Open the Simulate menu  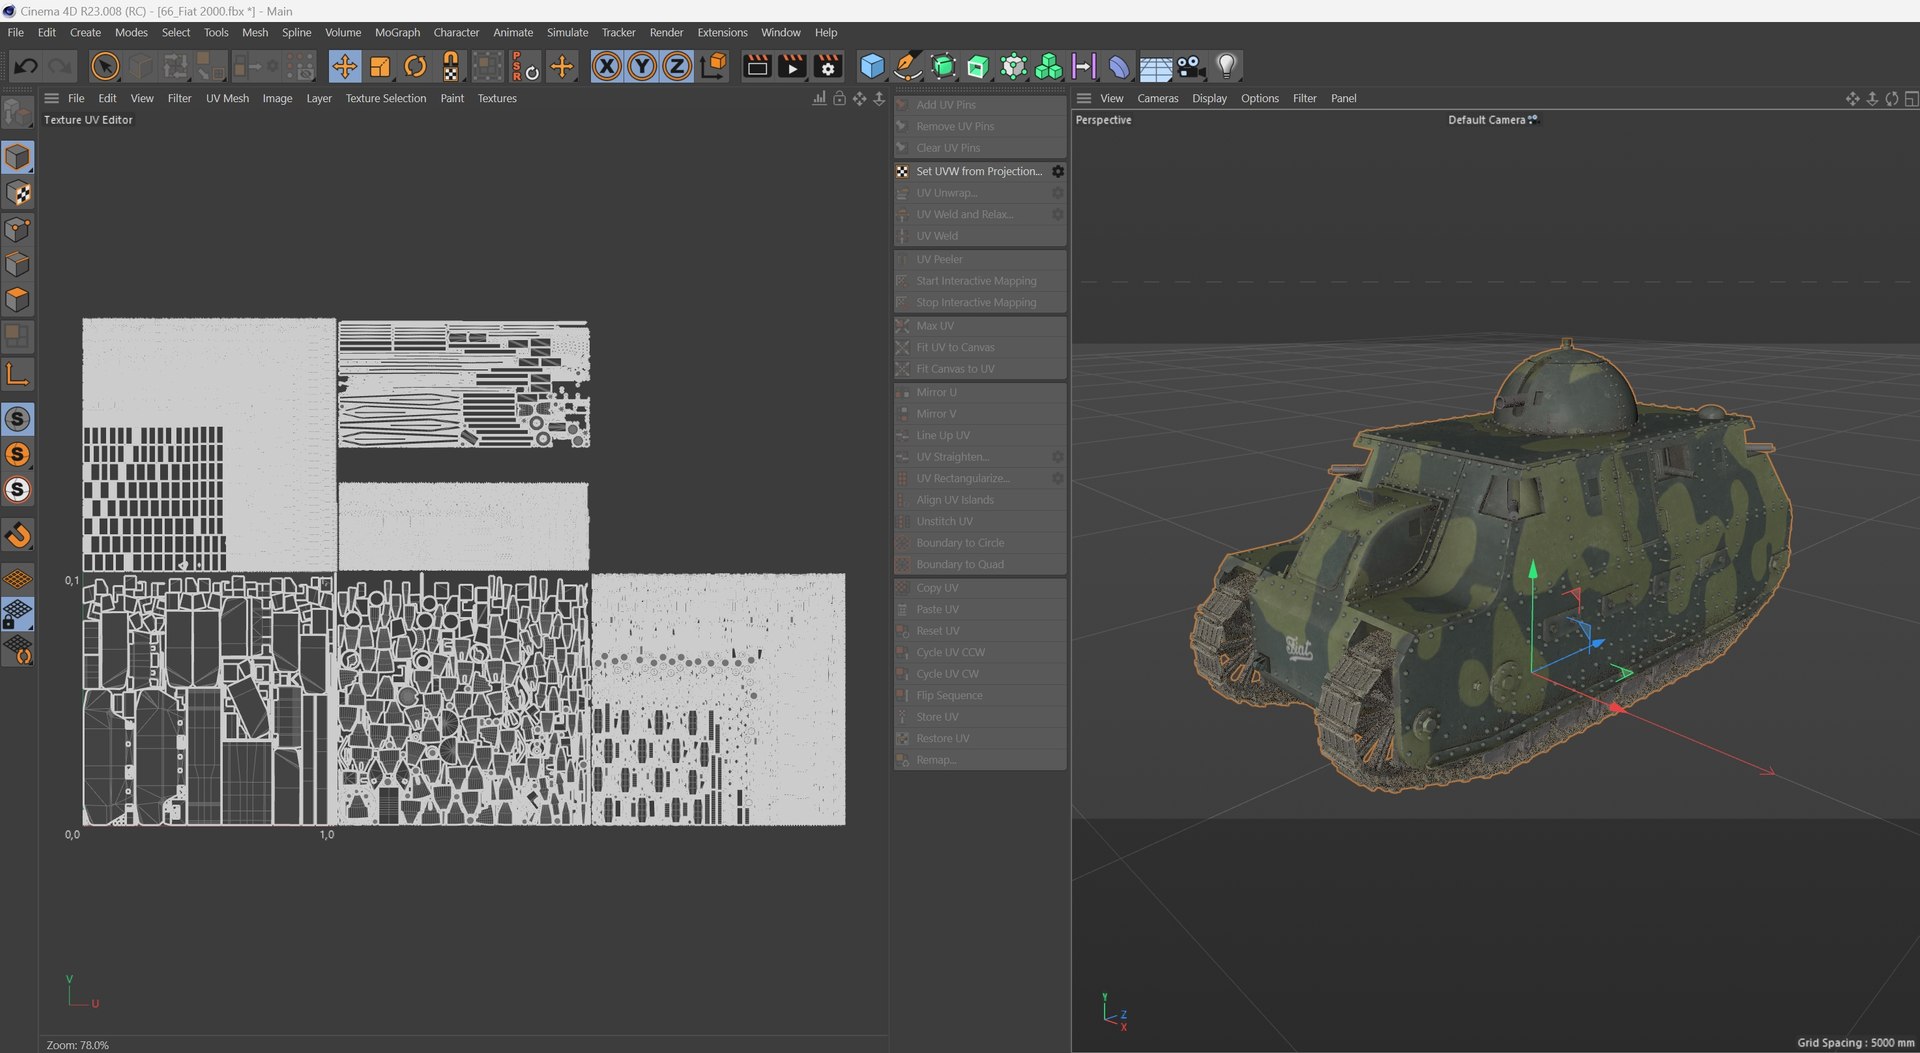click(567, 32)
